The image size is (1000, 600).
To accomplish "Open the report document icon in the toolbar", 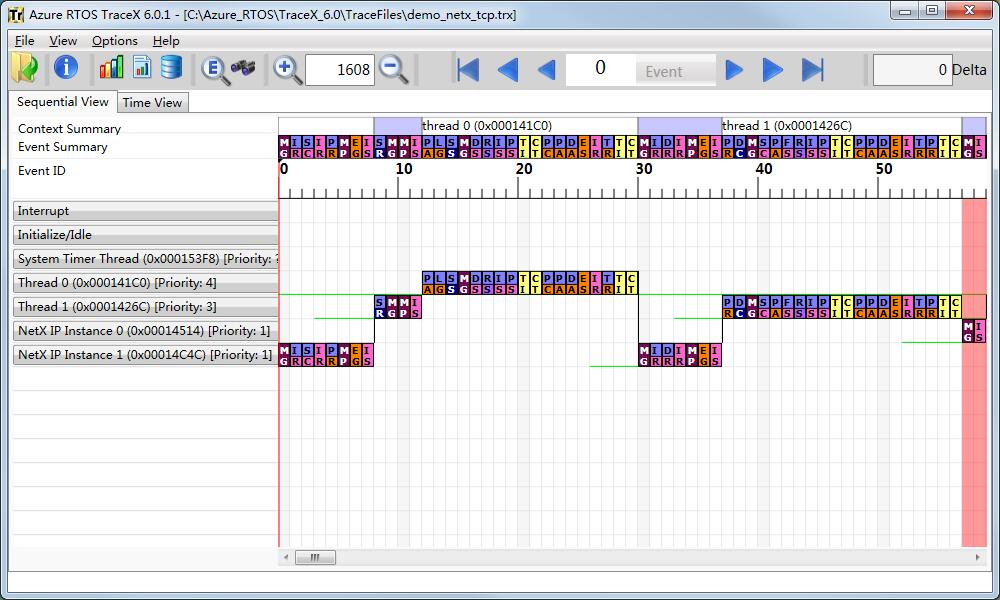I will click(x=142, y=67).
